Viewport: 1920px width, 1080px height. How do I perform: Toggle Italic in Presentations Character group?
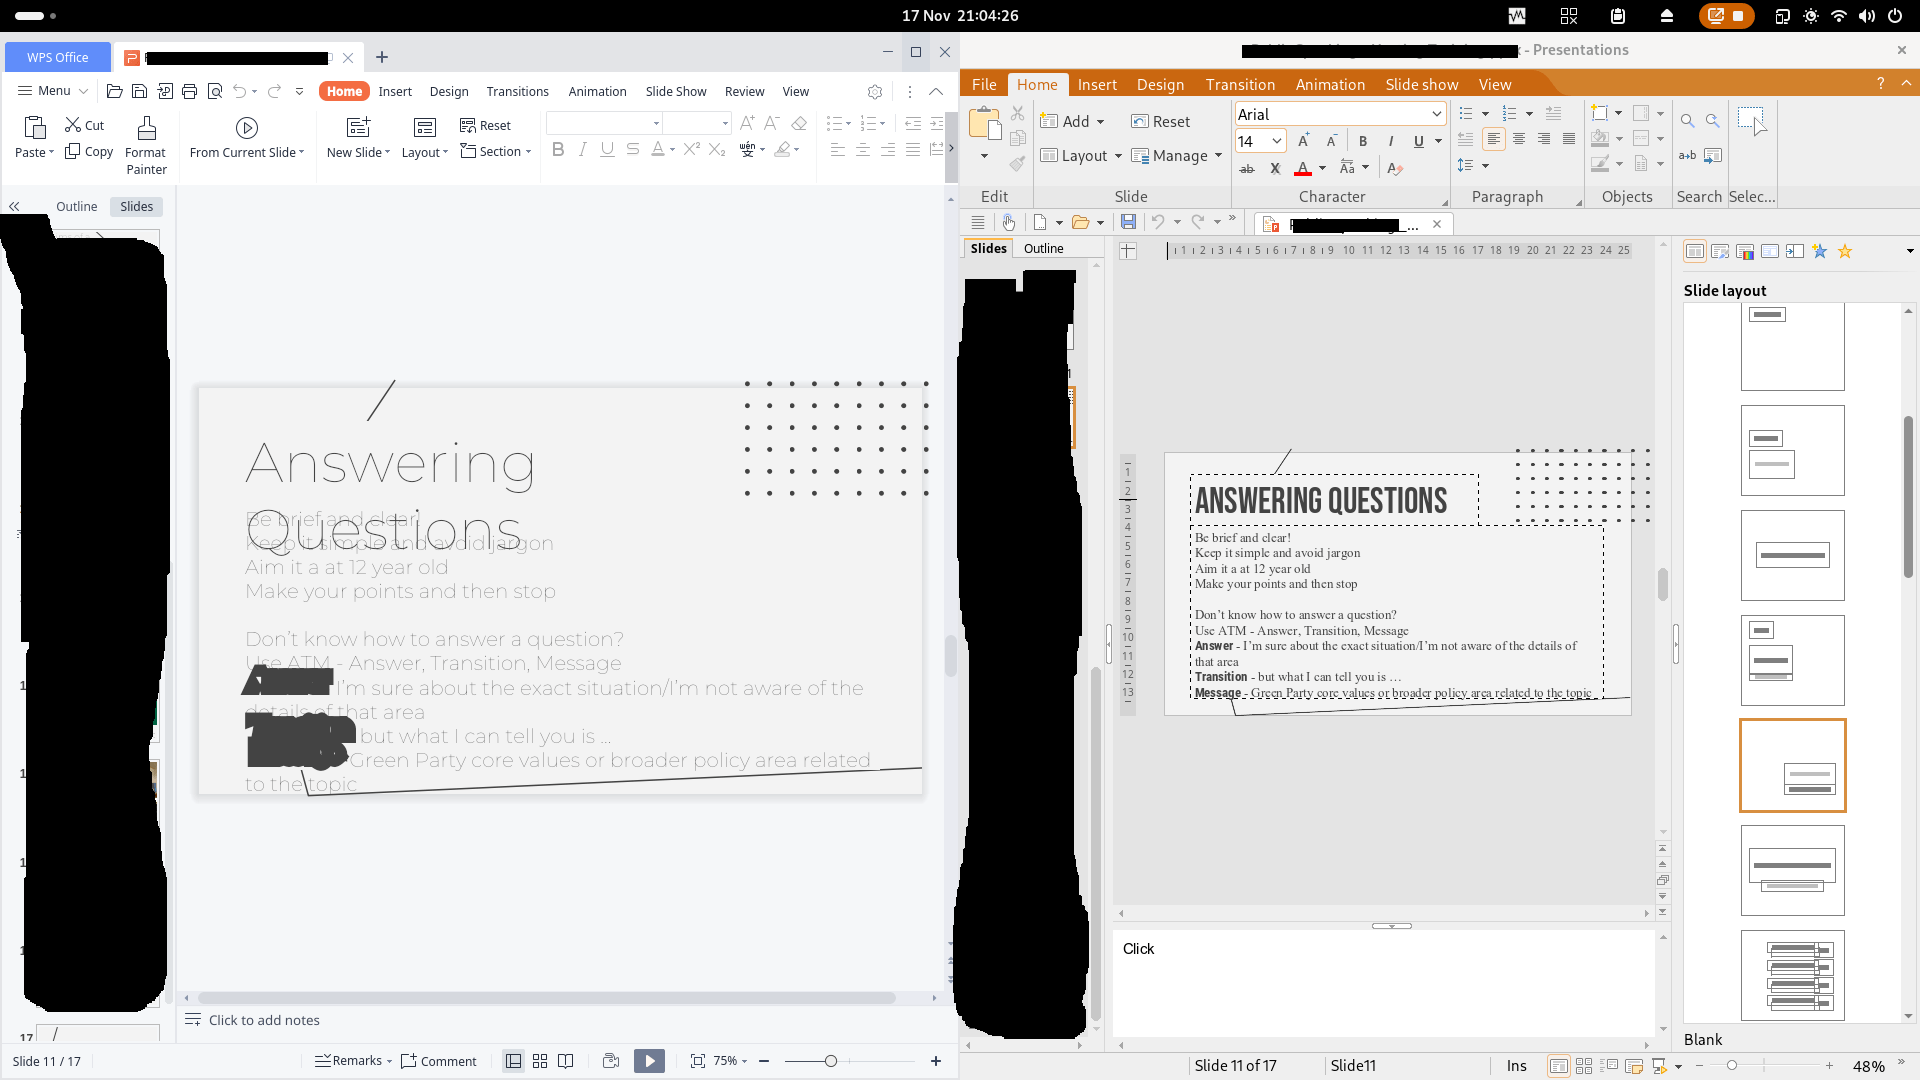pyautogui.click(x=1391, y=141)
